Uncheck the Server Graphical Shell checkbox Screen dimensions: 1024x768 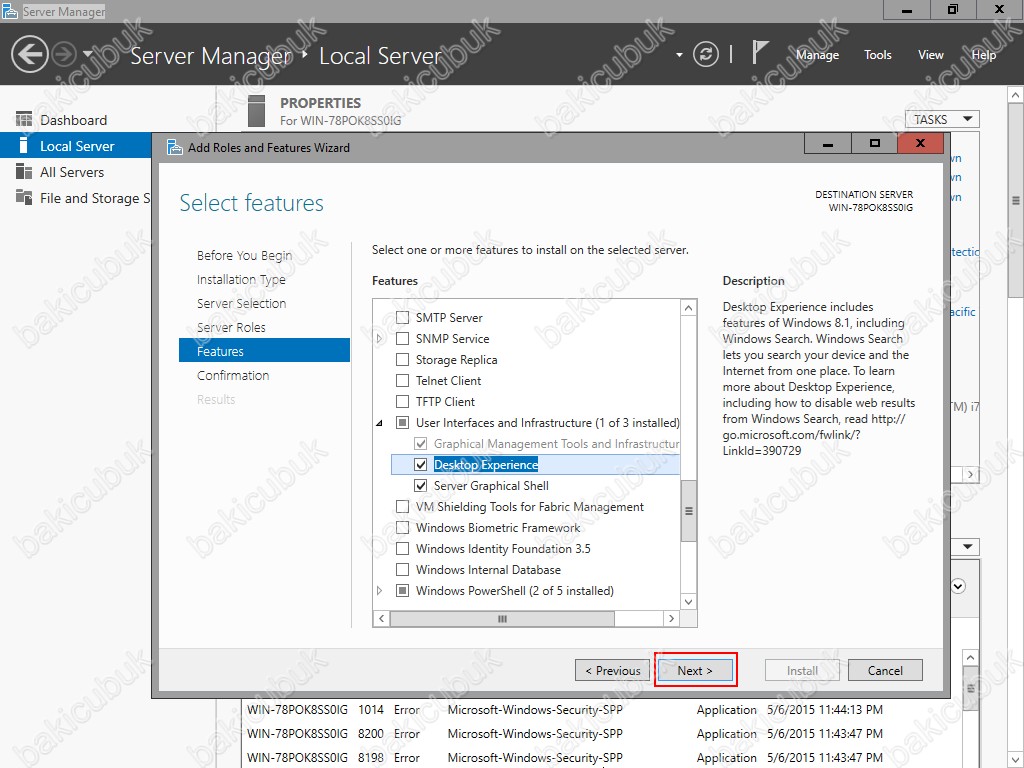click(x=421, y=486)
